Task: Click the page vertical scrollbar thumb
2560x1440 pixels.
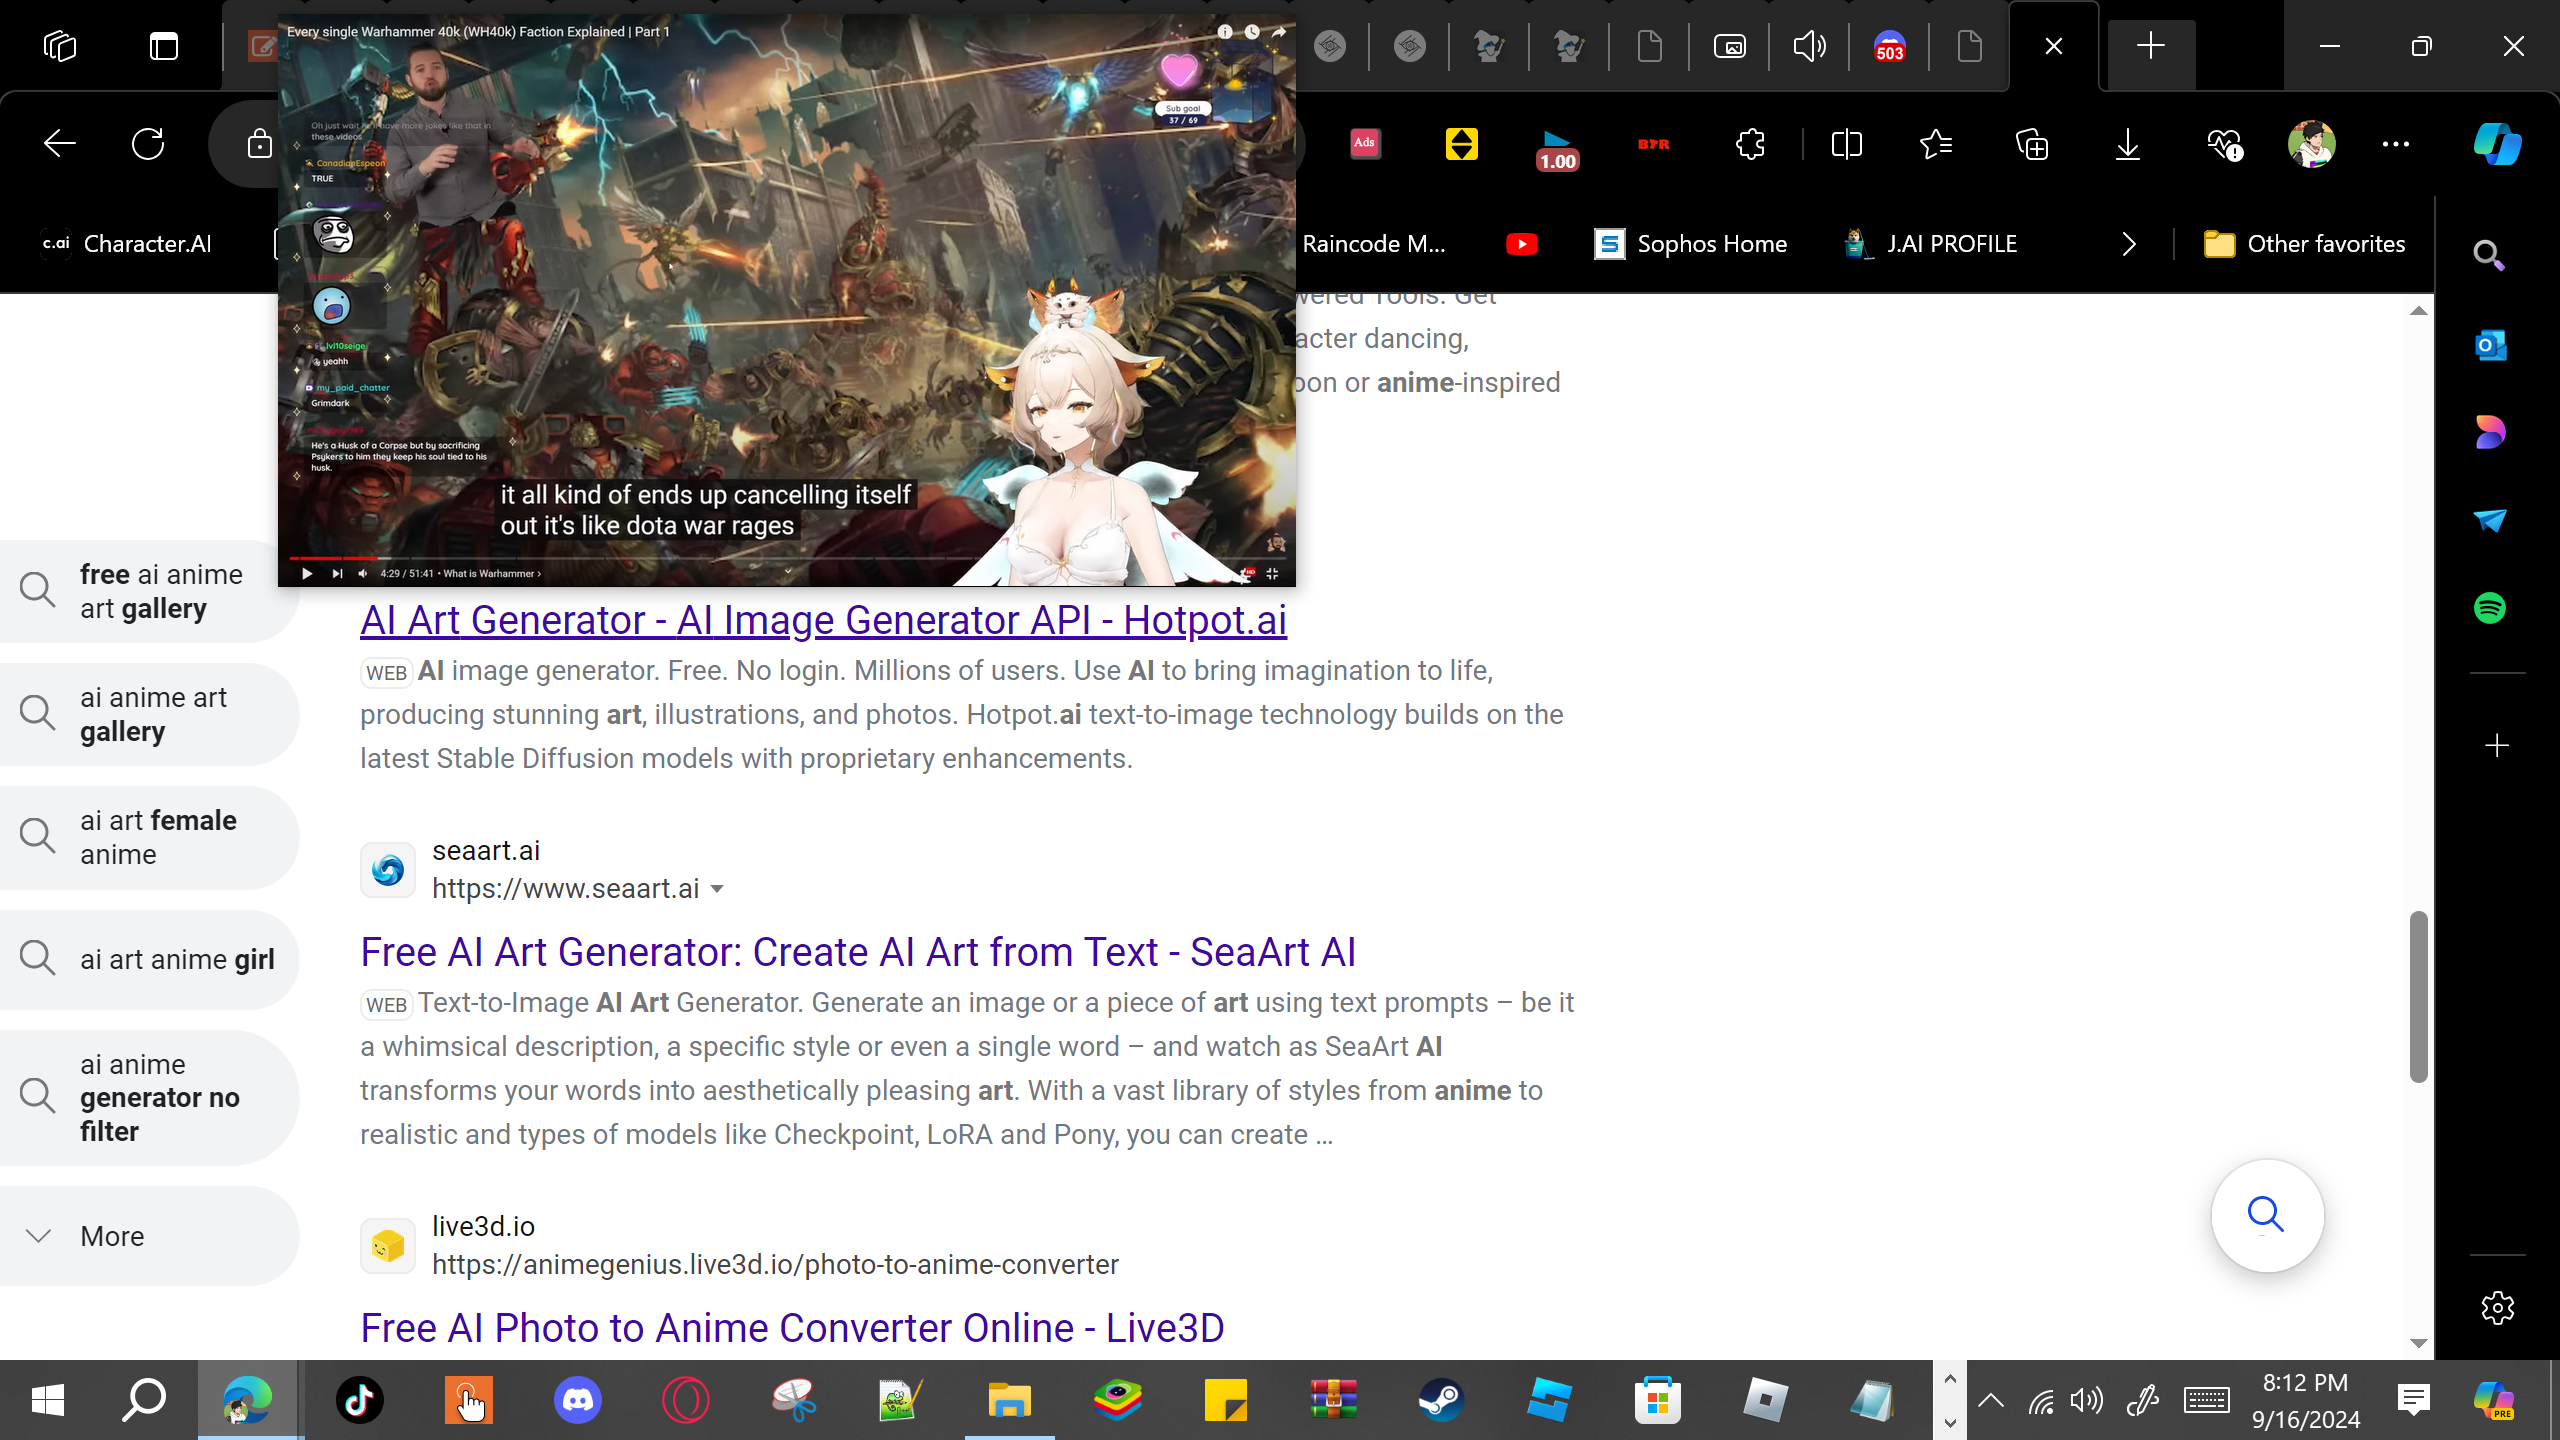Action: [x=2418, y=996]
